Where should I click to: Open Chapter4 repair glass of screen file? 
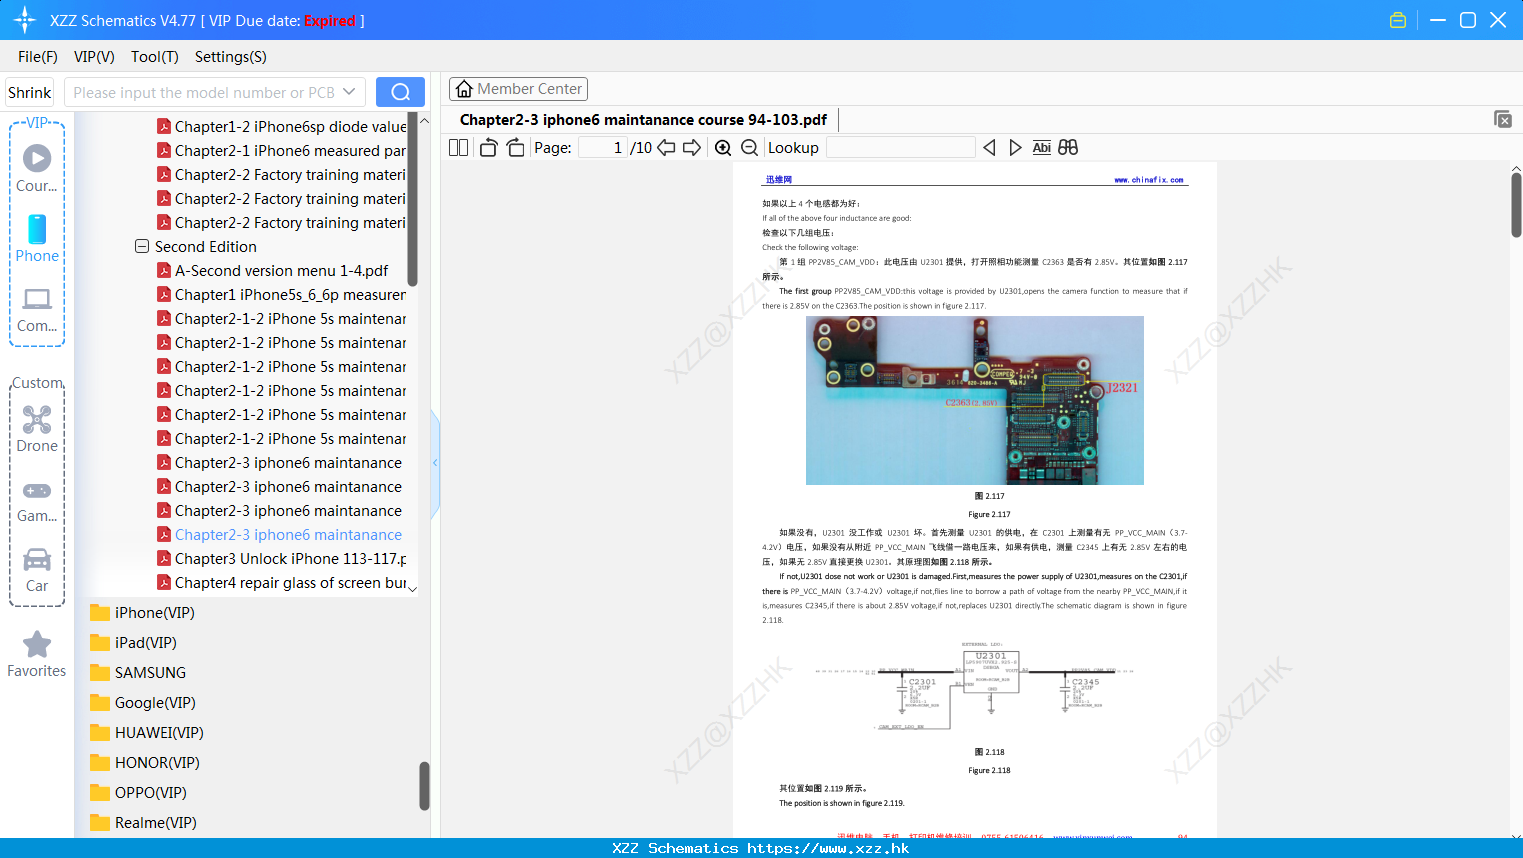click(x=281, y=583)
